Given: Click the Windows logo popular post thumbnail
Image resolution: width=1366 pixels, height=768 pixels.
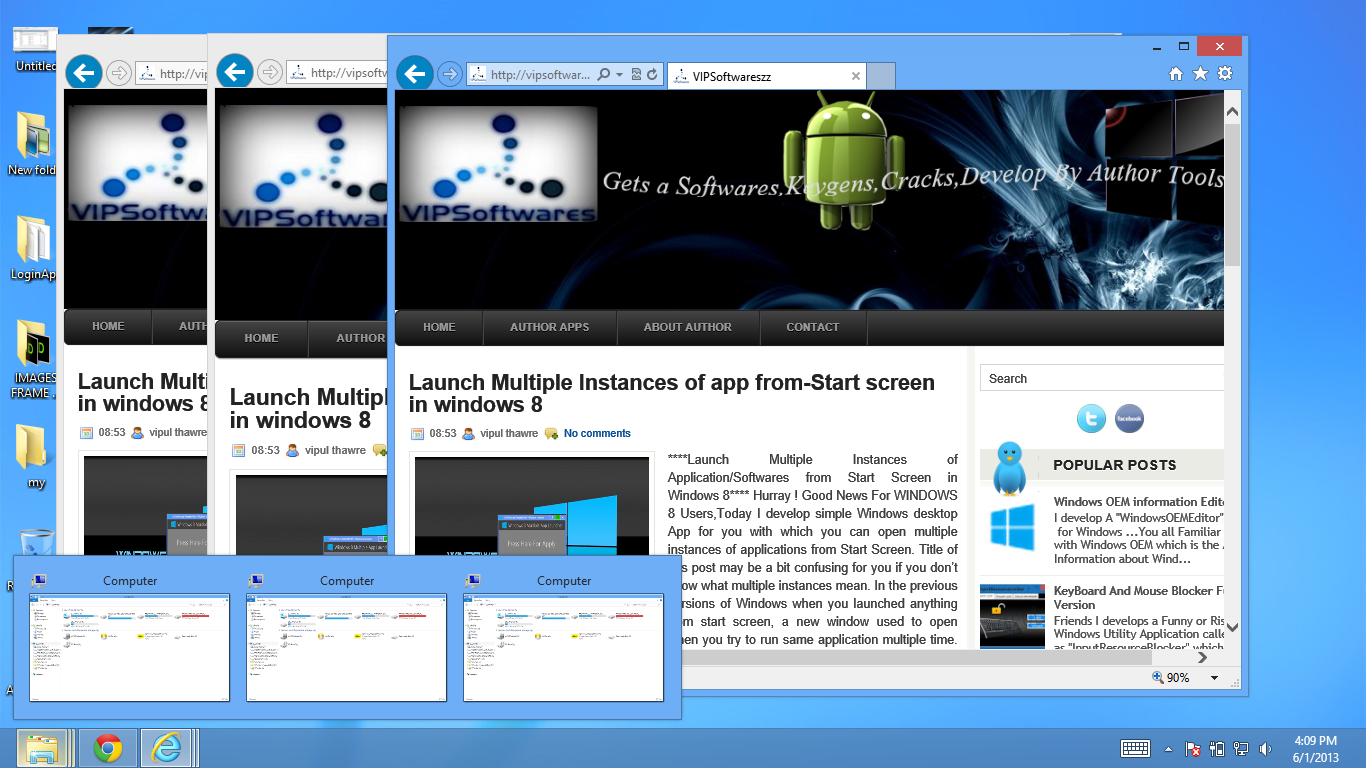Looking at the screenshot, I should tap(1012, 527).
